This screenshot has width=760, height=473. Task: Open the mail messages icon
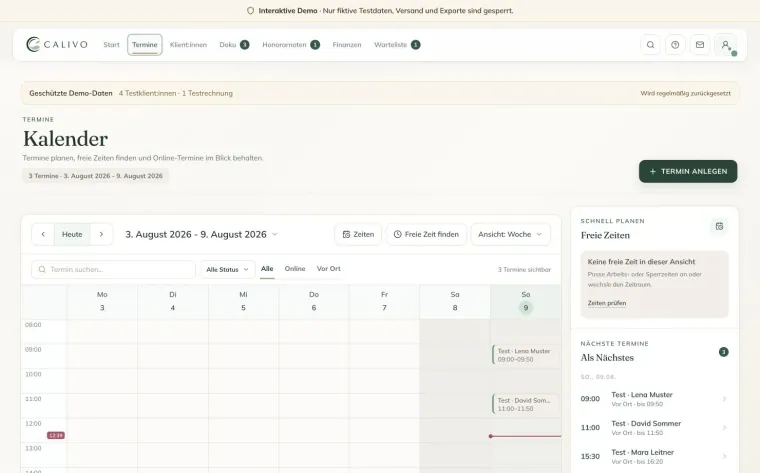pos(700,45)
